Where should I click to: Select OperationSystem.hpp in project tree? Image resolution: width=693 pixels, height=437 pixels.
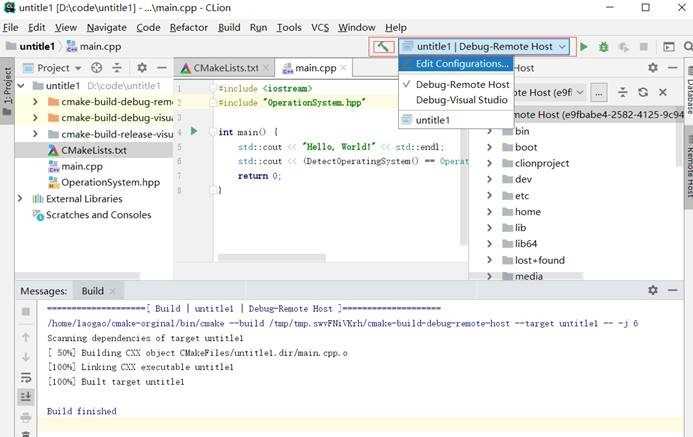pyautogui.click(x=104, y=182)
